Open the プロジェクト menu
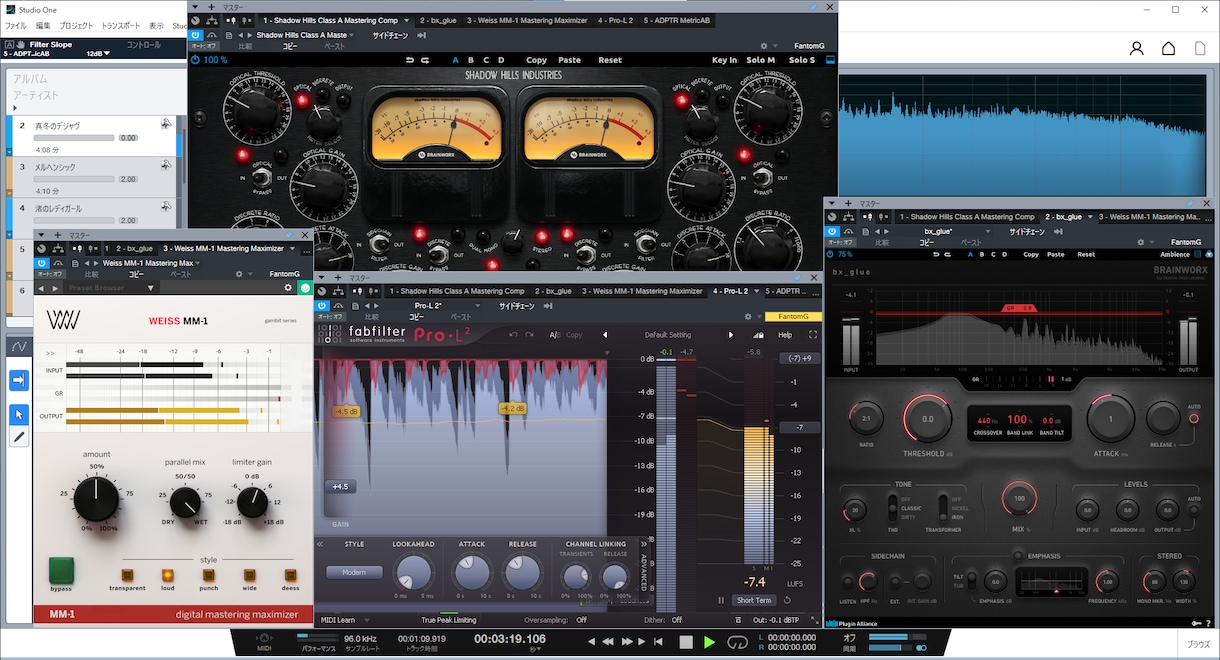1220x660 pixels. (76, 24)
